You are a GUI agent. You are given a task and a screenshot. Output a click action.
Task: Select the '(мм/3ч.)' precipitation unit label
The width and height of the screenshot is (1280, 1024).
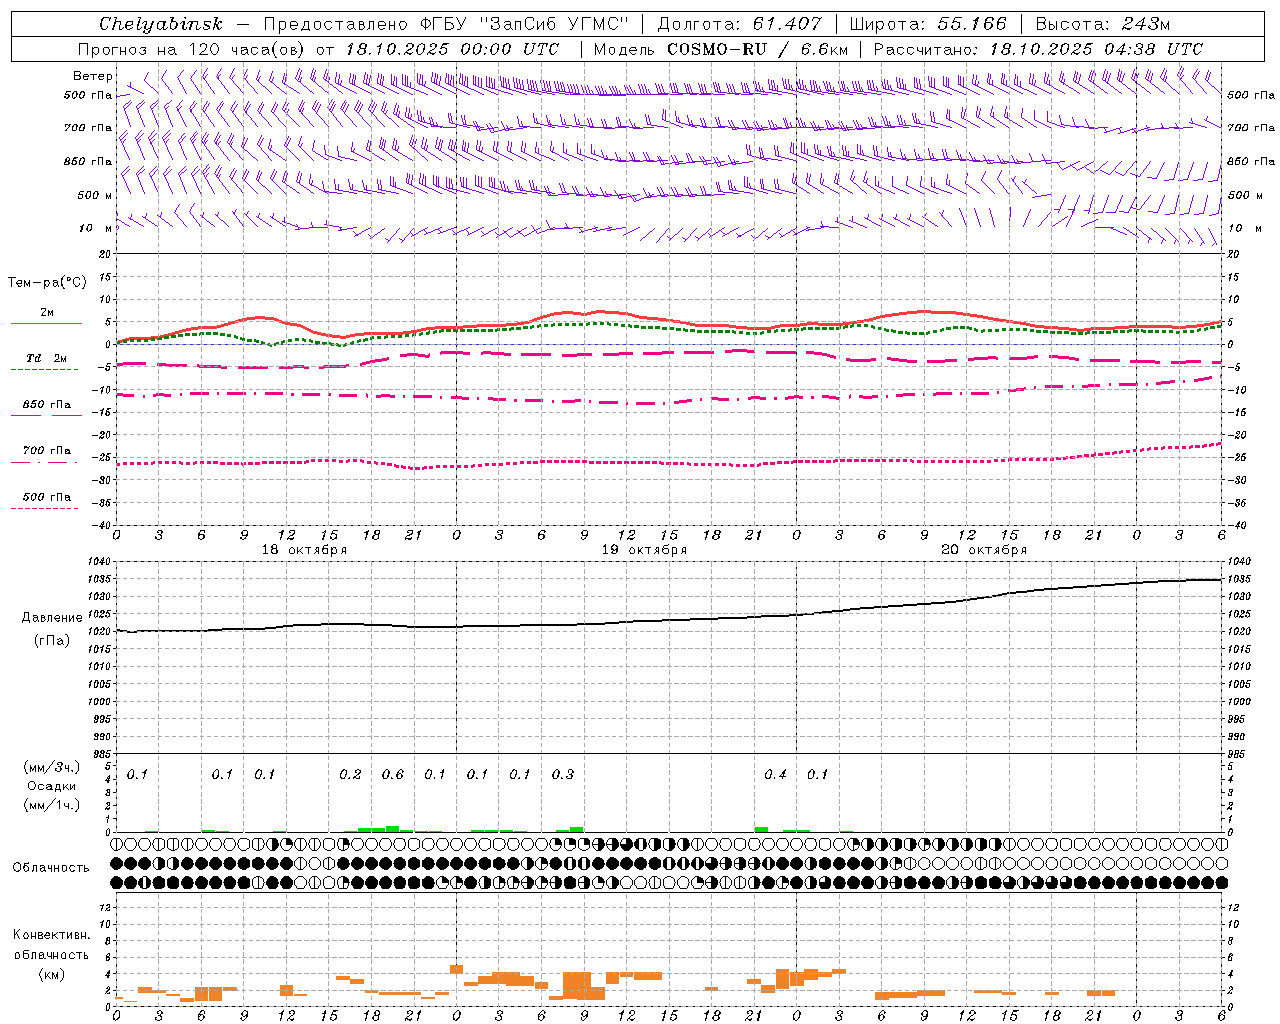(x=51, y=767)
